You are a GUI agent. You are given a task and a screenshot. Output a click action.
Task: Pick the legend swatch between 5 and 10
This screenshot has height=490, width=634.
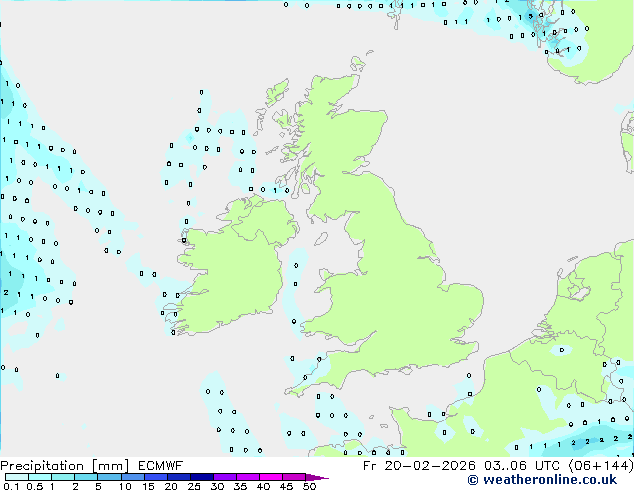tap(109, 477)
